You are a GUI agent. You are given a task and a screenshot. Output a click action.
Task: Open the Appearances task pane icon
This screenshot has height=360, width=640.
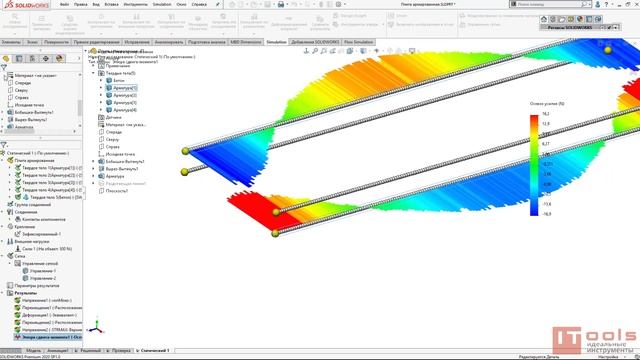tap(580, 19)
